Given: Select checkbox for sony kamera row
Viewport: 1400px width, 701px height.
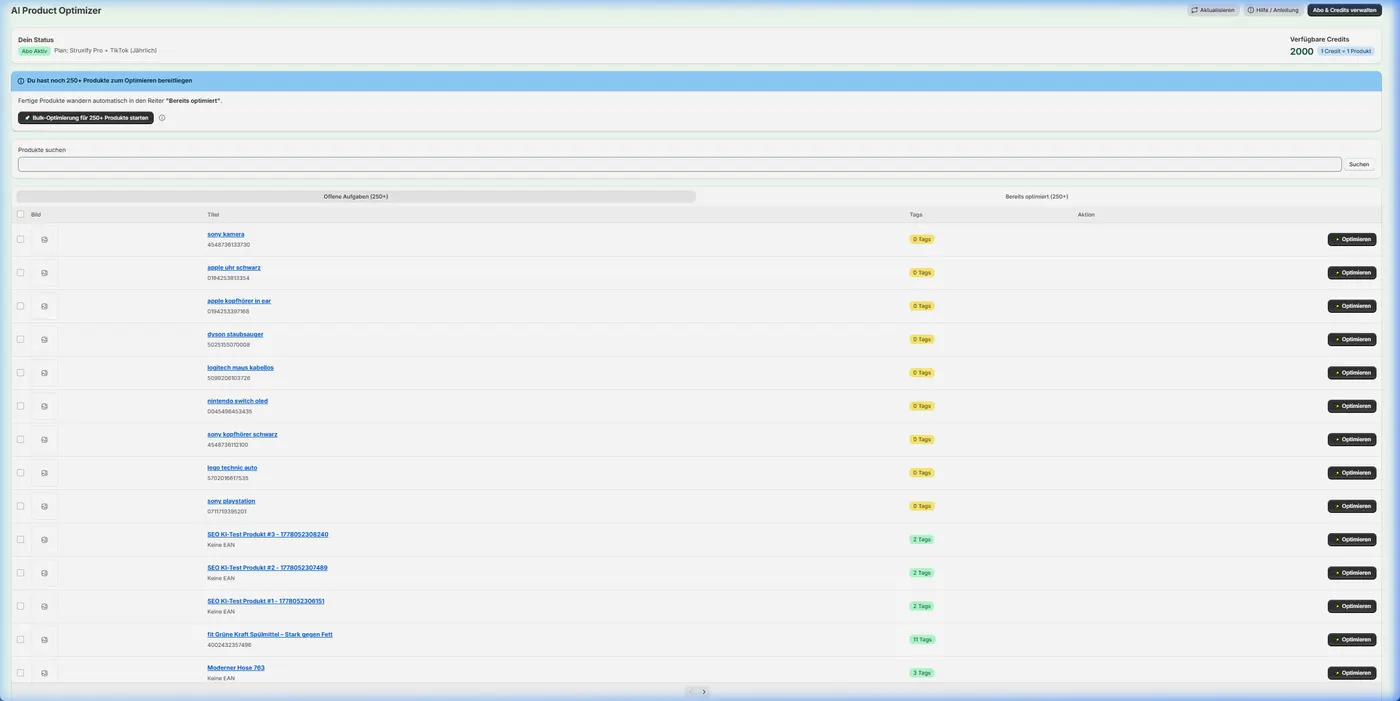Looking at the screenshot, I should coord(20,239).
